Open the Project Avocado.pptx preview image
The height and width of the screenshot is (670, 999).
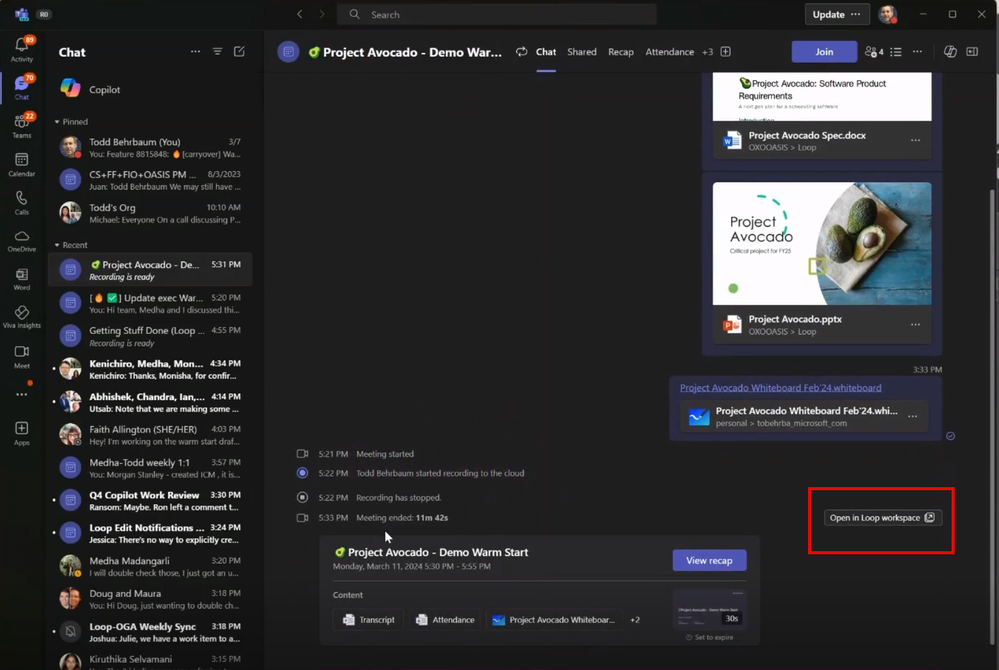[x=822, y=243]
